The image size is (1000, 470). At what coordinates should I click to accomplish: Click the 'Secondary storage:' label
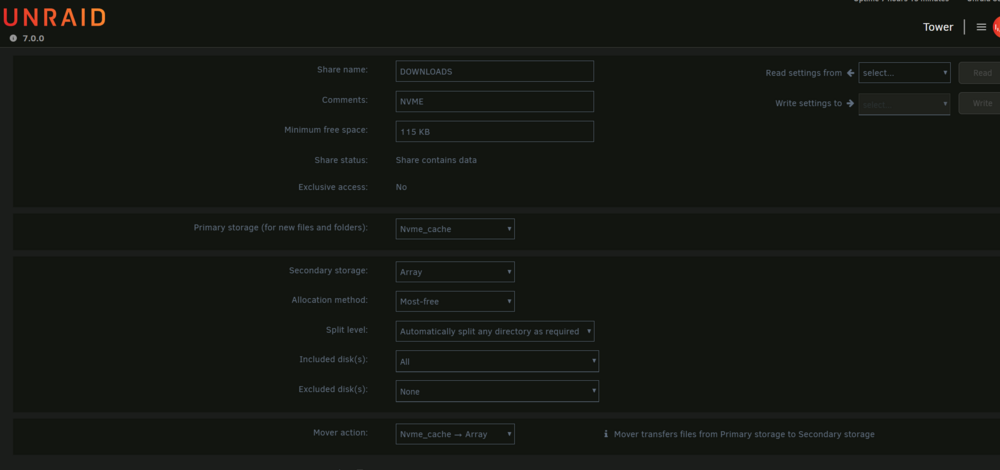click(328, 270)
